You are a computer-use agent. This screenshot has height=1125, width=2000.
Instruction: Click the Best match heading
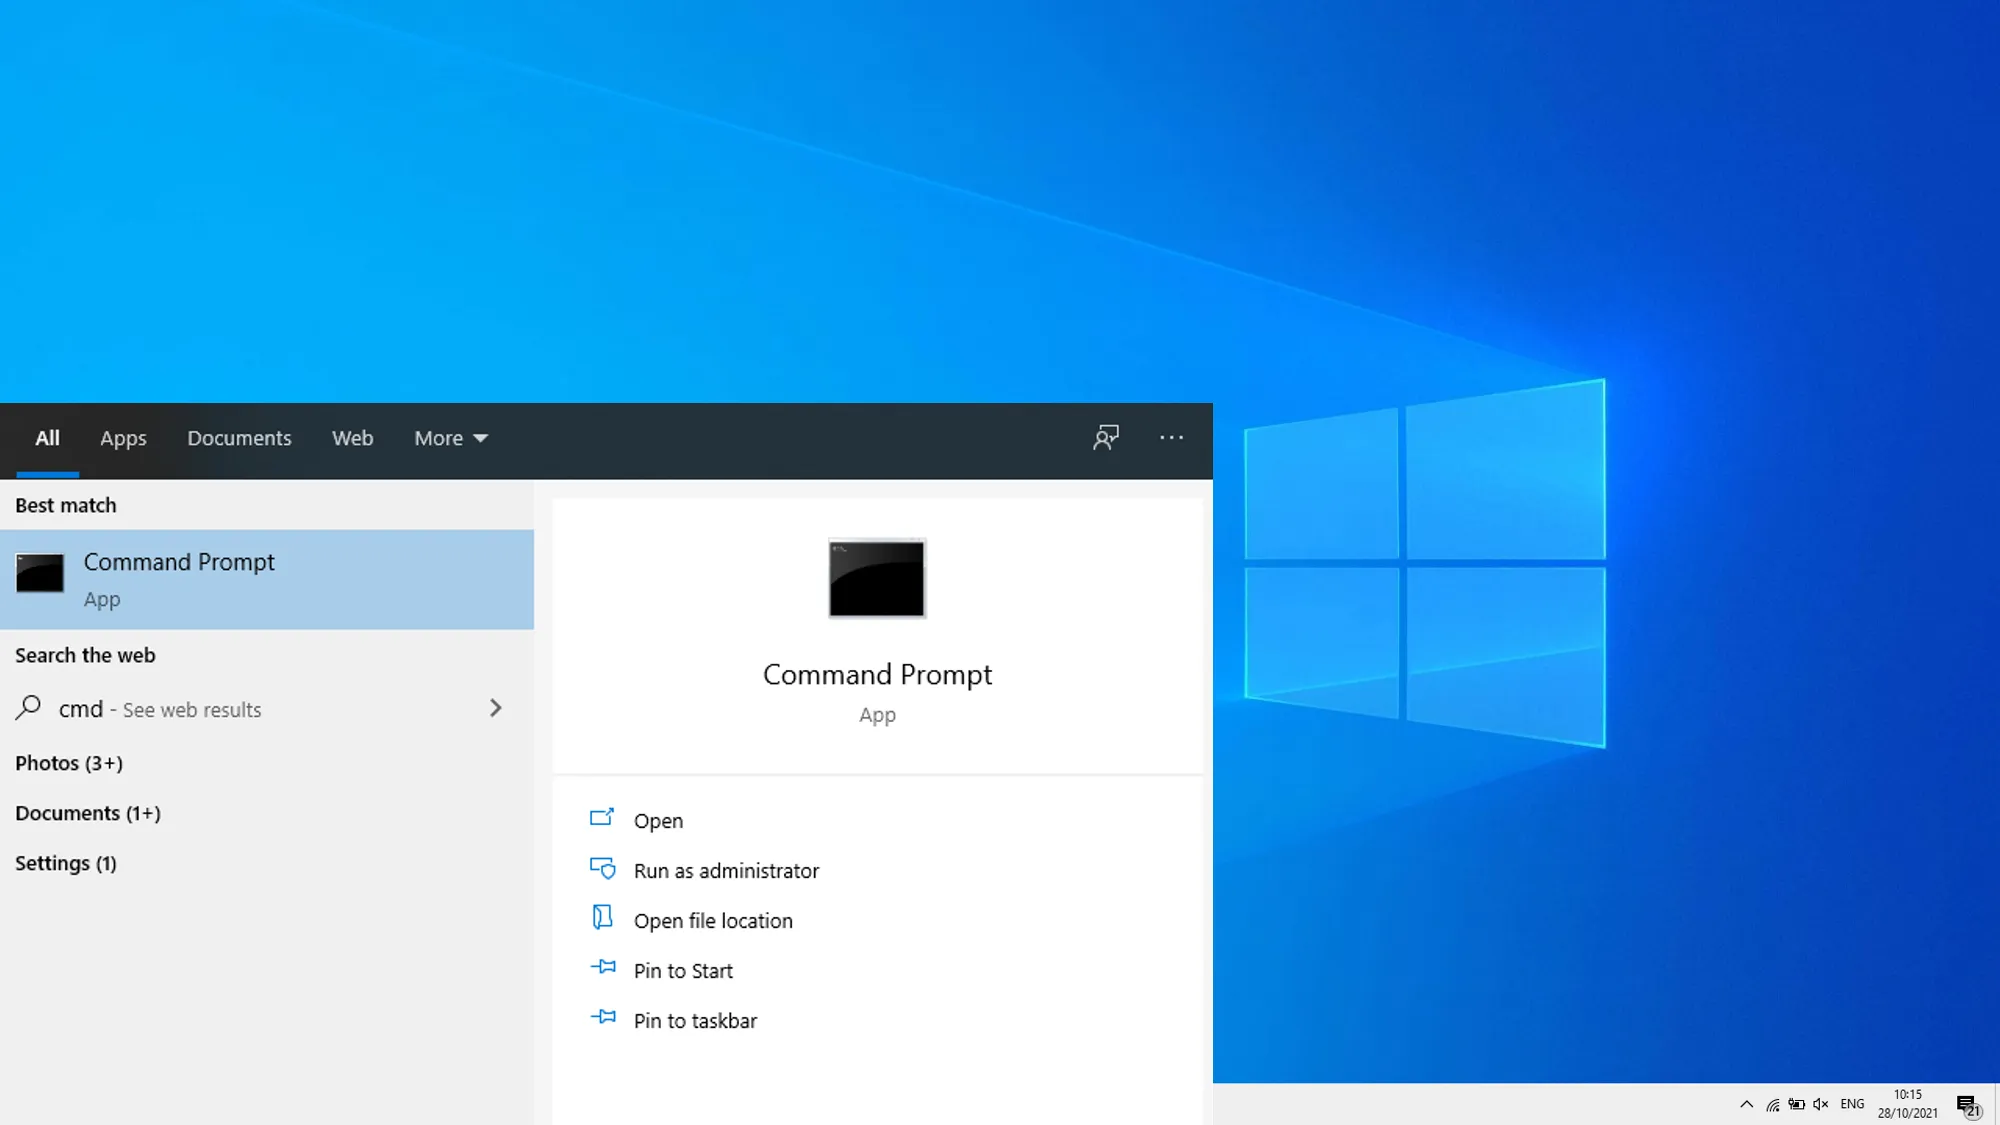coord(65,505)
